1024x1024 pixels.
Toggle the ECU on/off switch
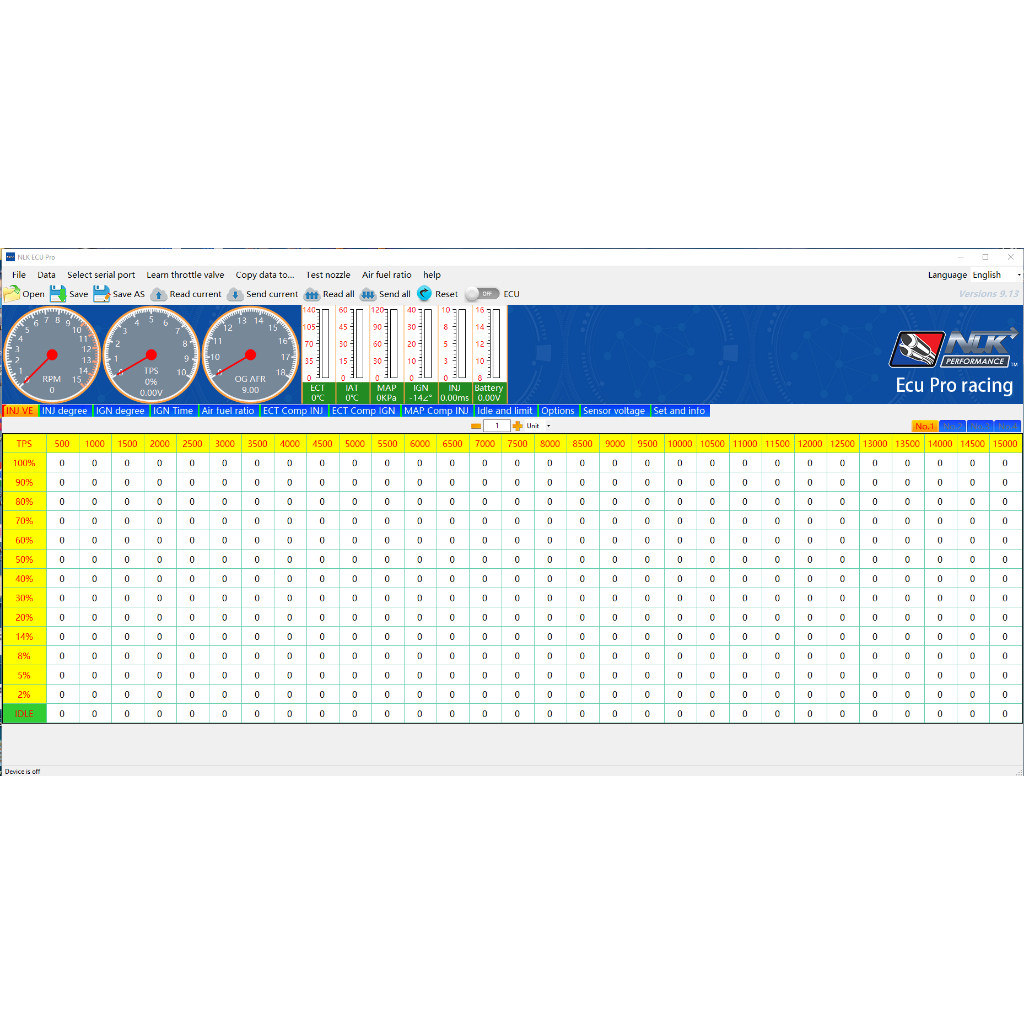point(482,294)
